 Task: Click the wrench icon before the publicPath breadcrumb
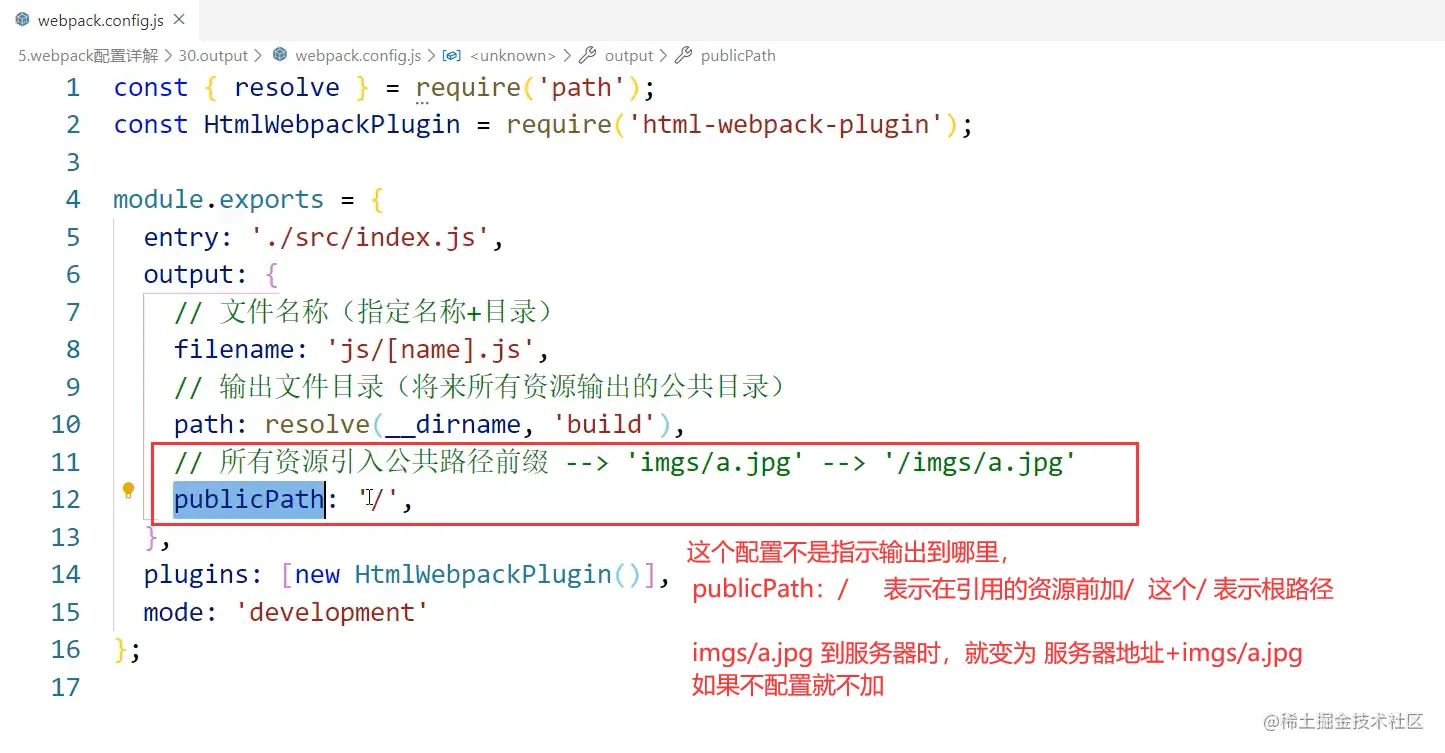[x=684, y=56]
